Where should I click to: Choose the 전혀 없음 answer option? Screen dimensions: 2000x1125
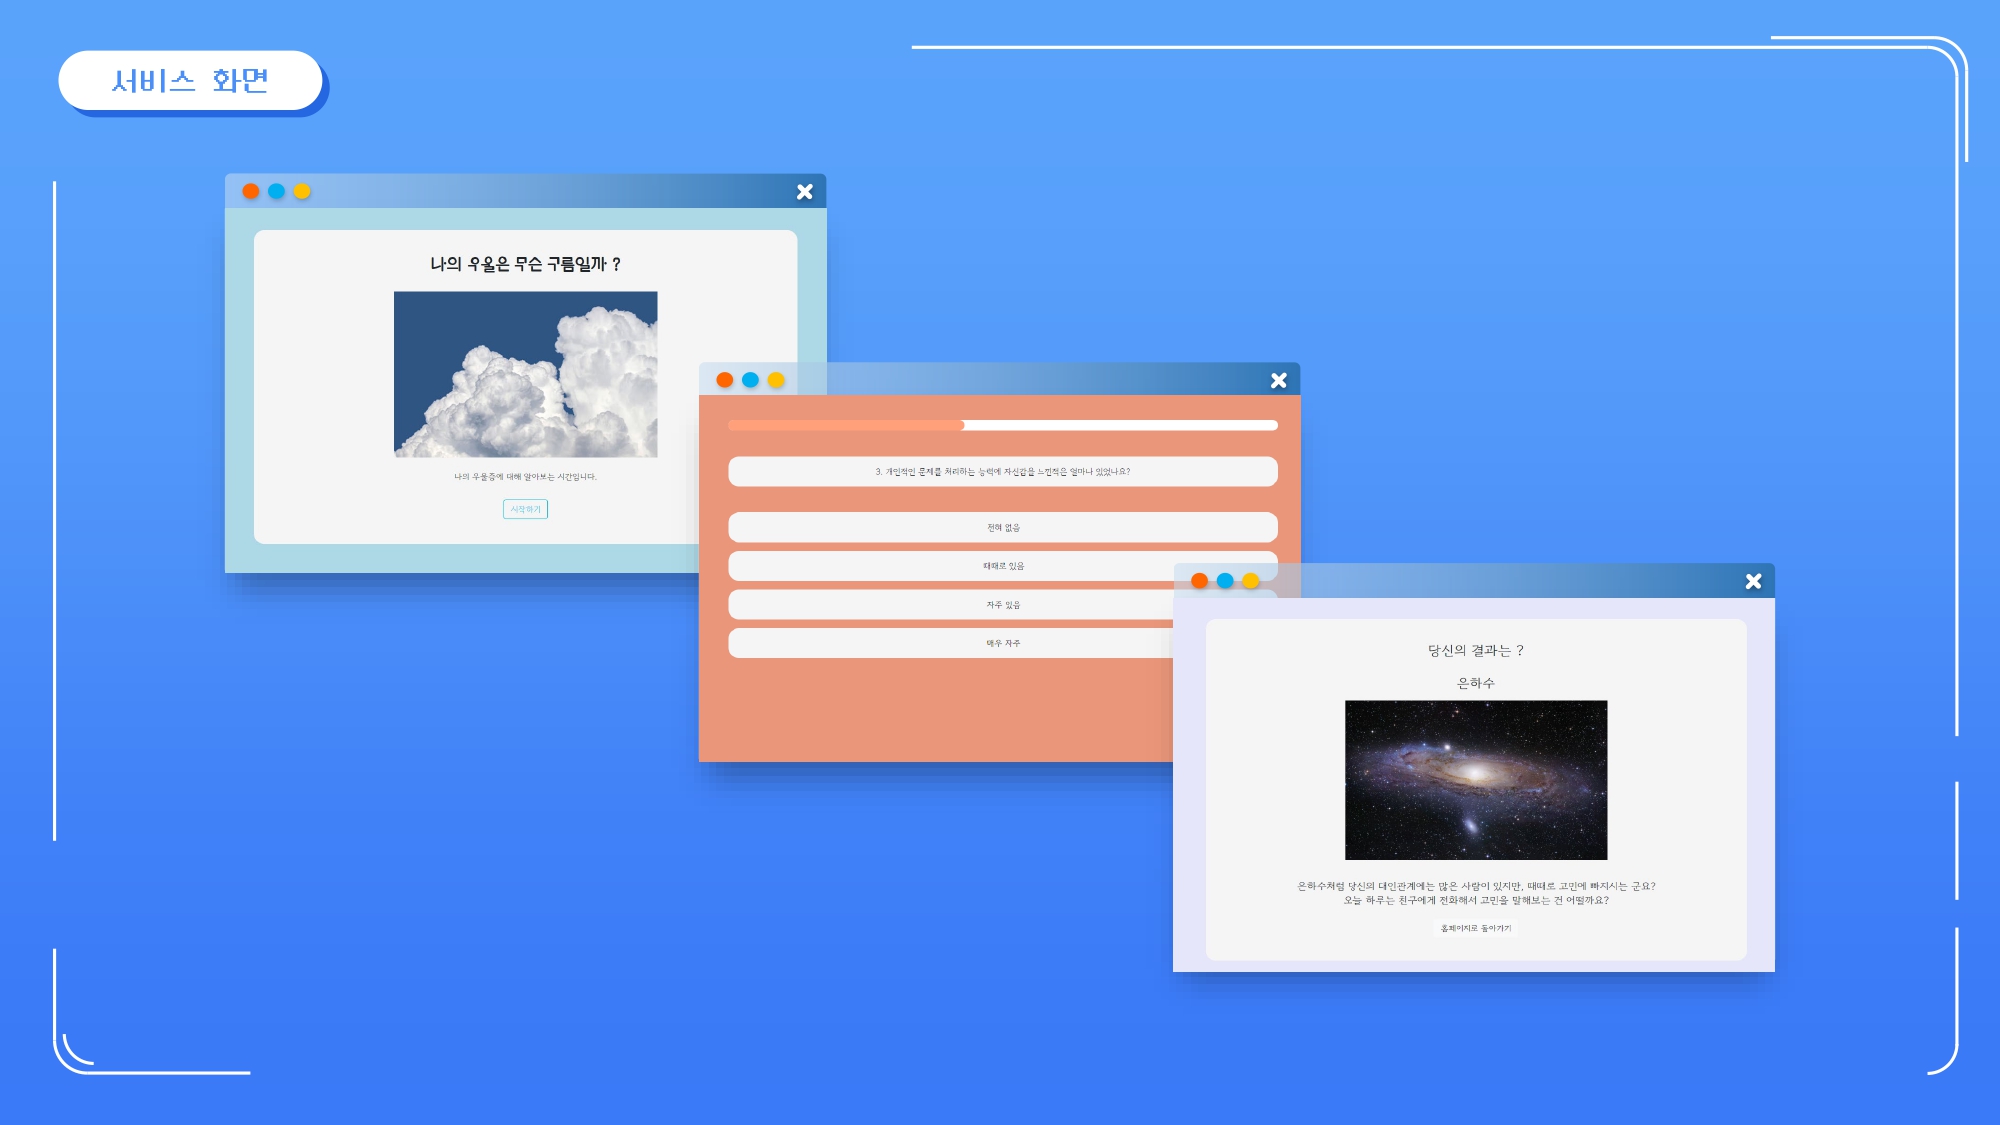click(x=1002, y=527)
